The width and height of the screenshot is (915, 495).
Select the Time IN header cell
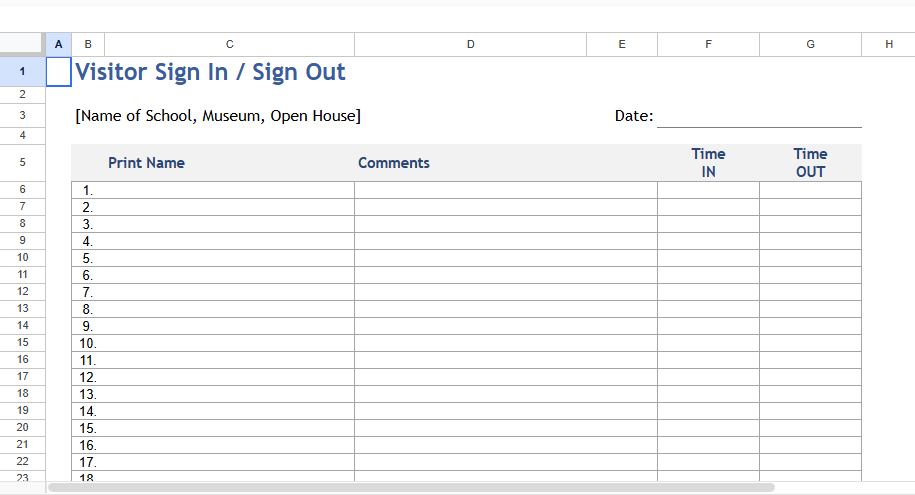point(708,163)
